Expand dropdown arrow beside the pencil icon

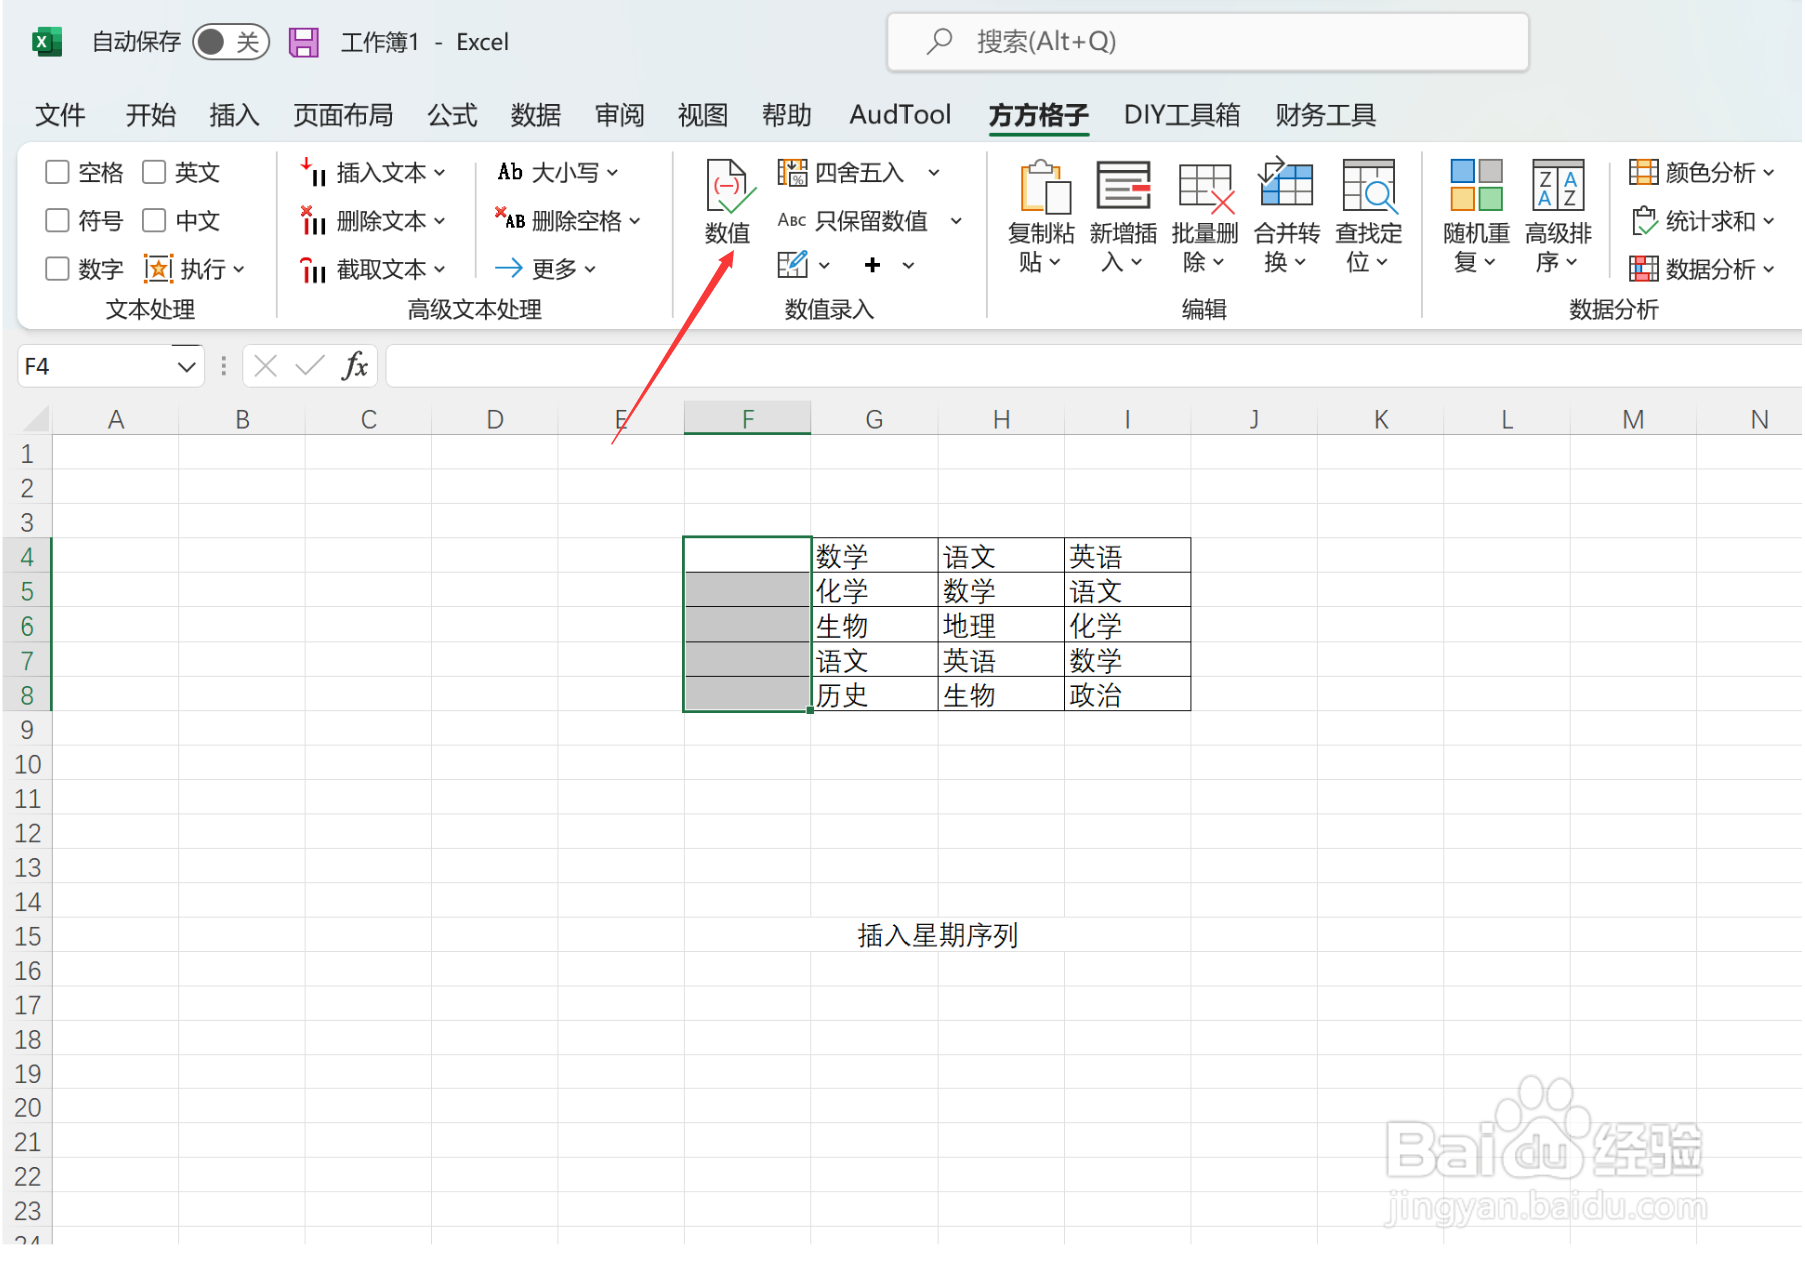(x=824, y=266)
